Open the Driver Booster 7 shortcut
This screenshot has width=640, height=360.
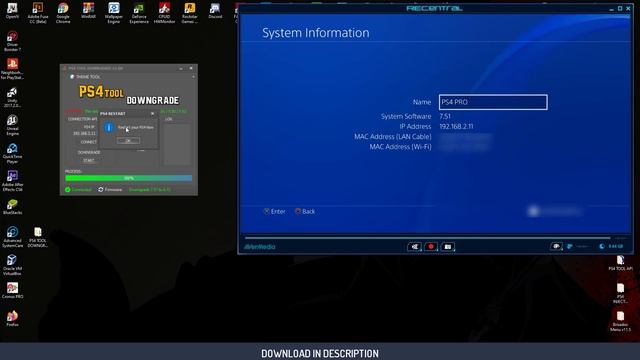coord(12,41)
